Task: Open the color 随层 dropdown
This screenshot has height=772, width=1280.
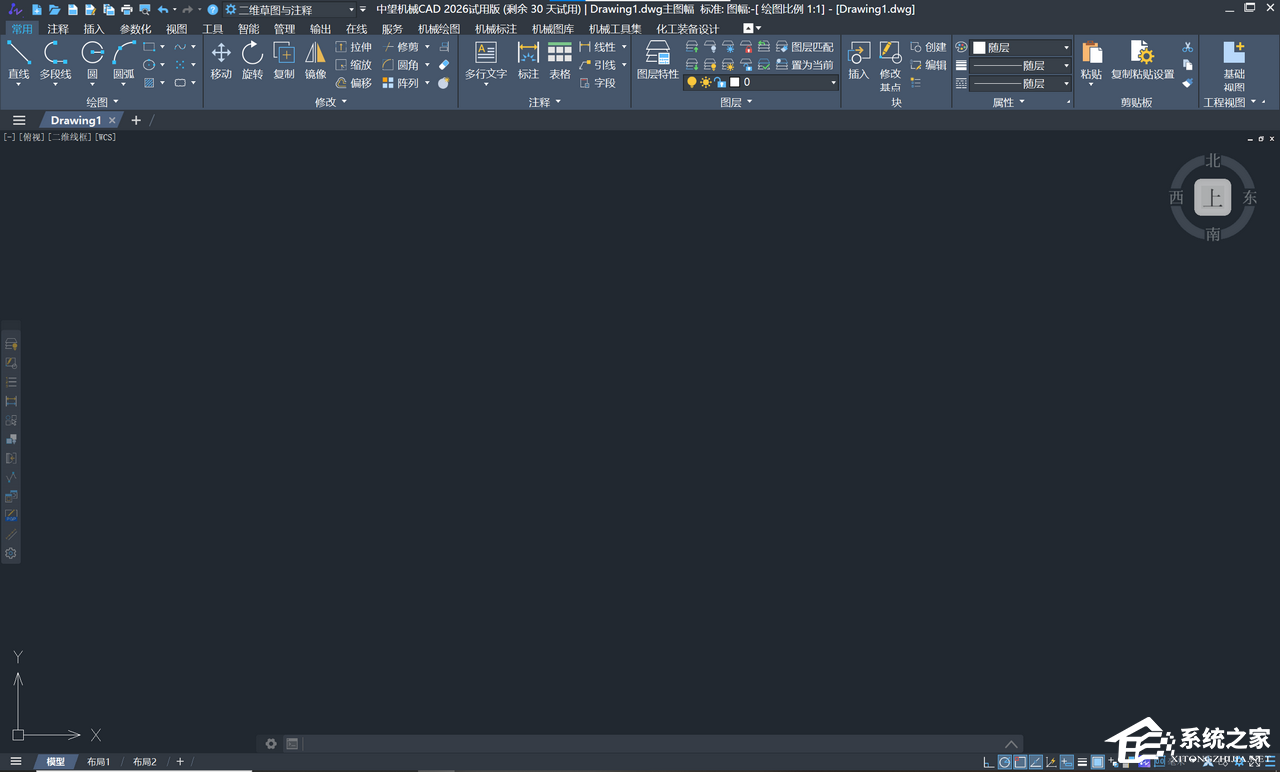Action: click(x=1021, y=47)
